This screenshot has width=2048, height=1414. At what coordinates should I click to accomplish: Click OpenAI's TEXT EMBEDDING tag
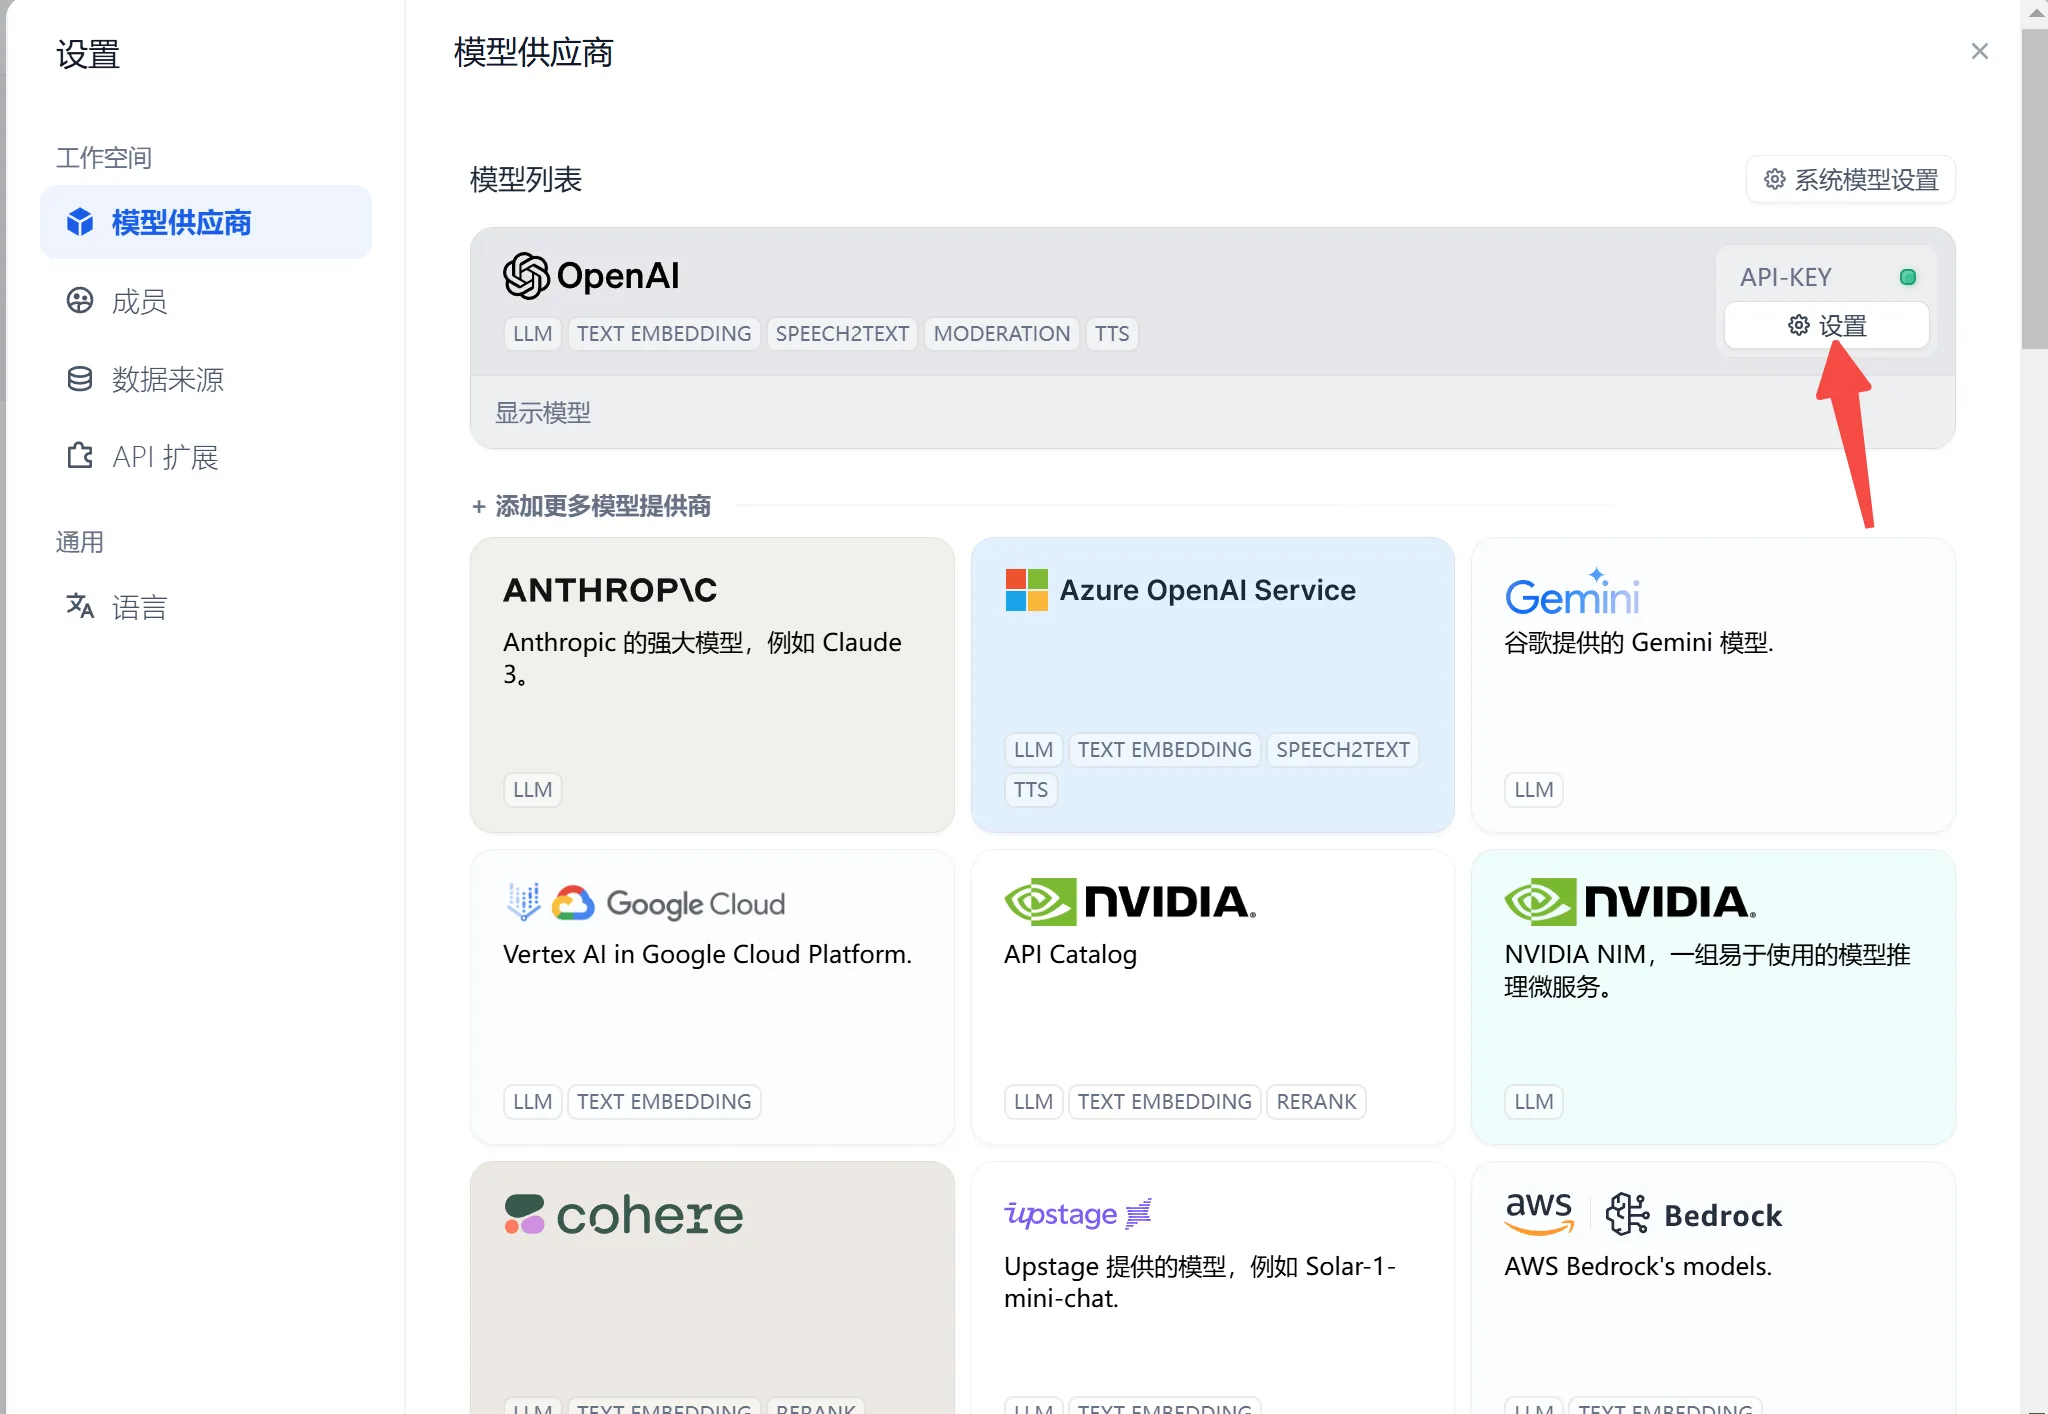pyautogui.click(x=664, y=334)
